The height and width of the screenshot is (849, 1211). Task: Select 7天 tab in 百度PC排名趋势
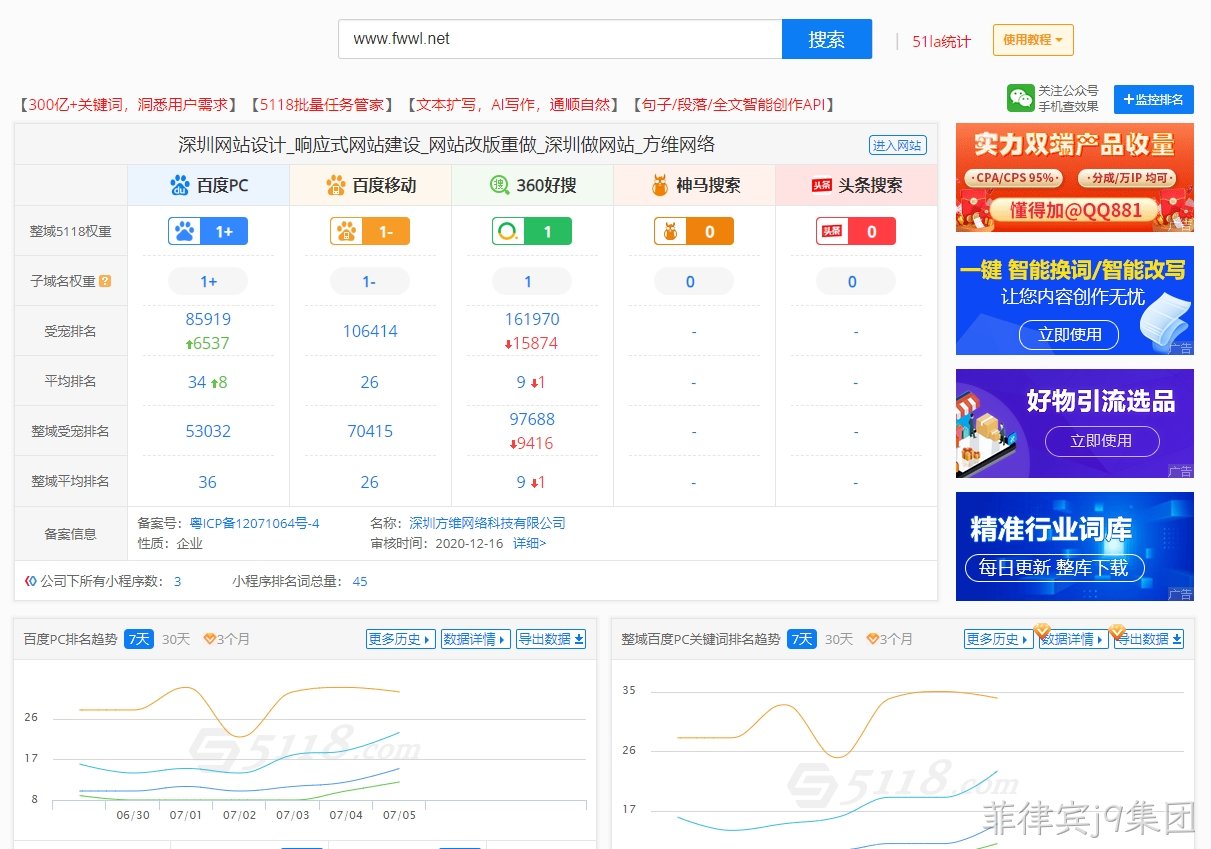[139, 639]
